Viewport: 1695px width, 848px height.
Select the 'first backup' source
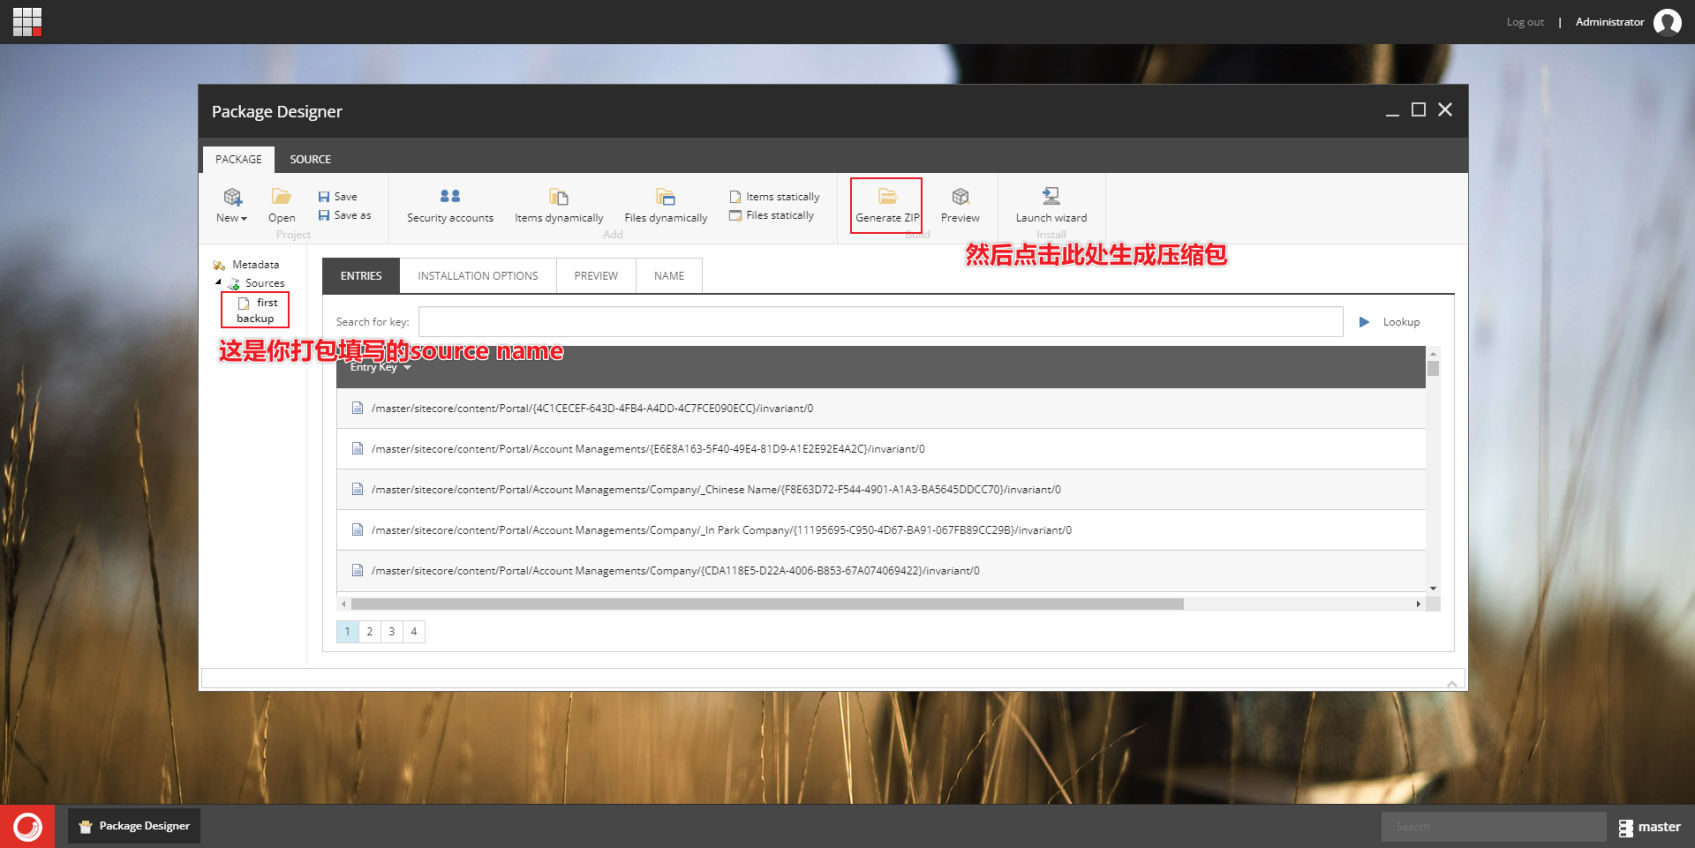point(256,310)
